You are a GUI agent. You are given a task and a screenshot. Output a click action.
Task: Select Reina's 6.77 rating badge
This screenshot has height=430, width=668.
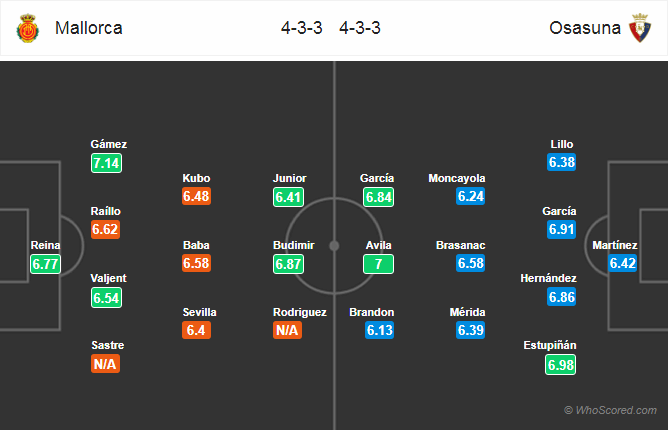pos(46,264)
